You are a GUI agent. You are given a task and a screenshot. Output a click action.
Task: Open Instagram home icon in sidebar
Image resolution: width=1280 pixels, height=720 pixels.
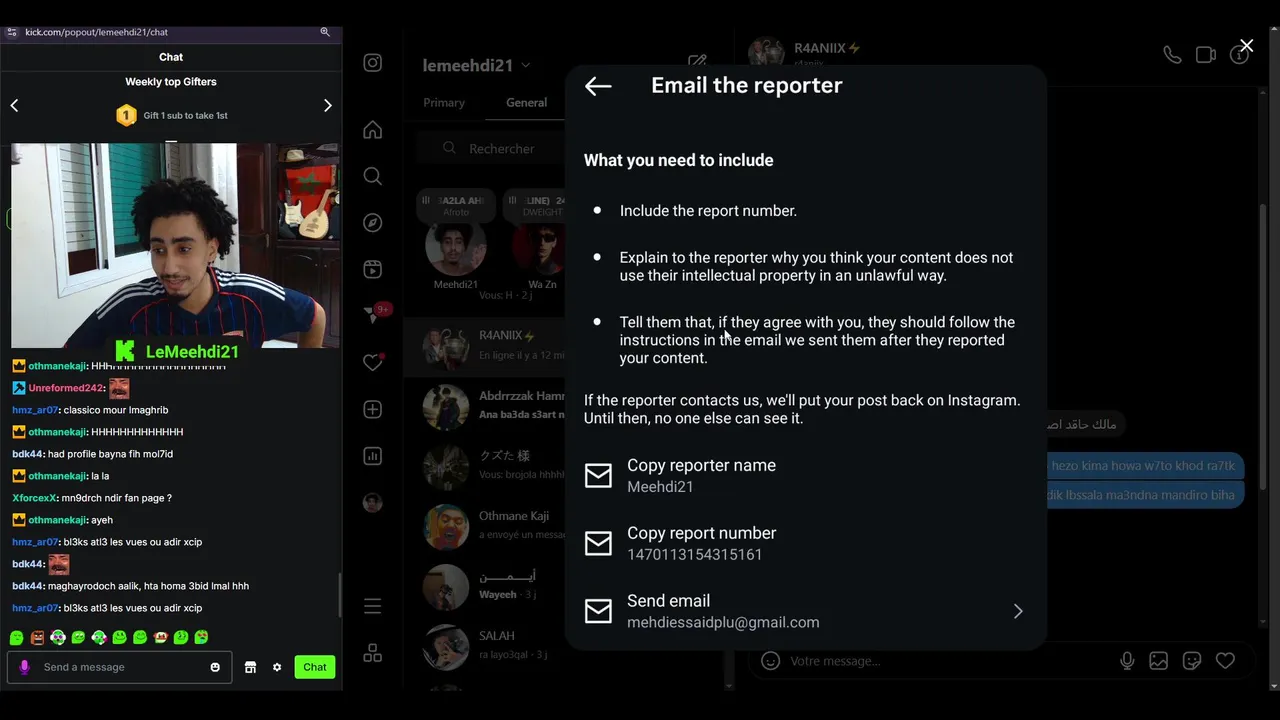pyautogui.click(x=373, y=130)
